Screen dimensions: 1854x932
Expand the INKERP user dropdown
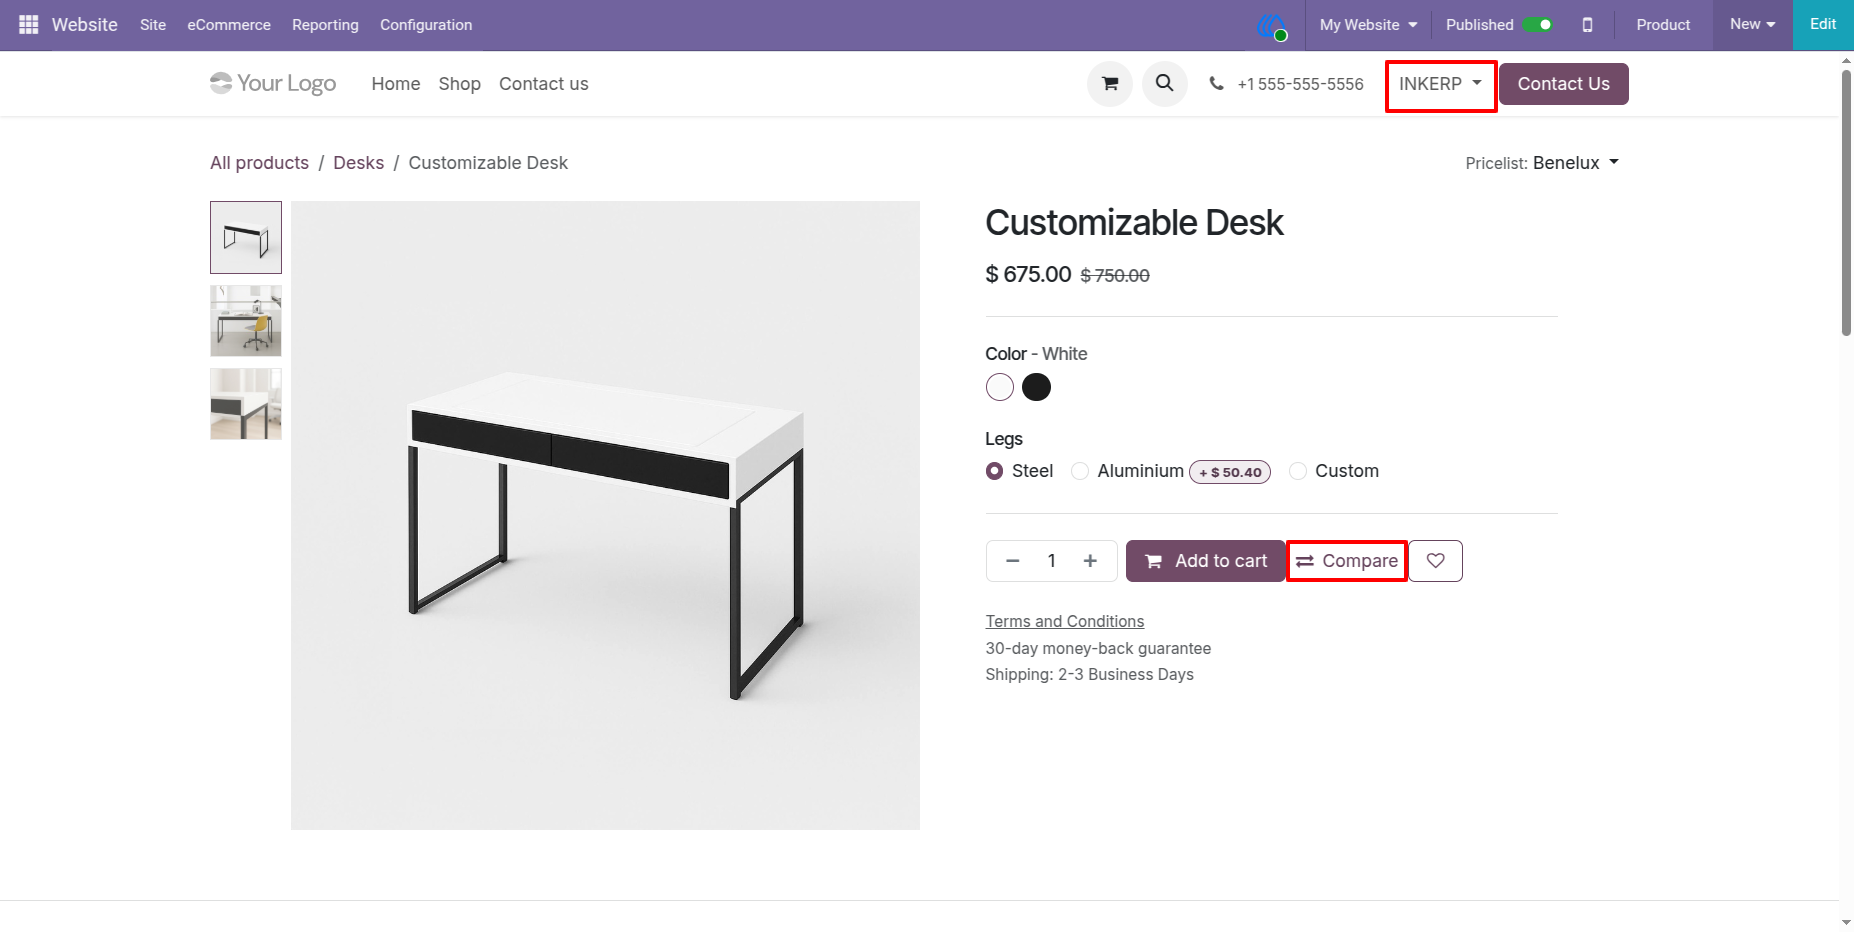(1440, 84)
